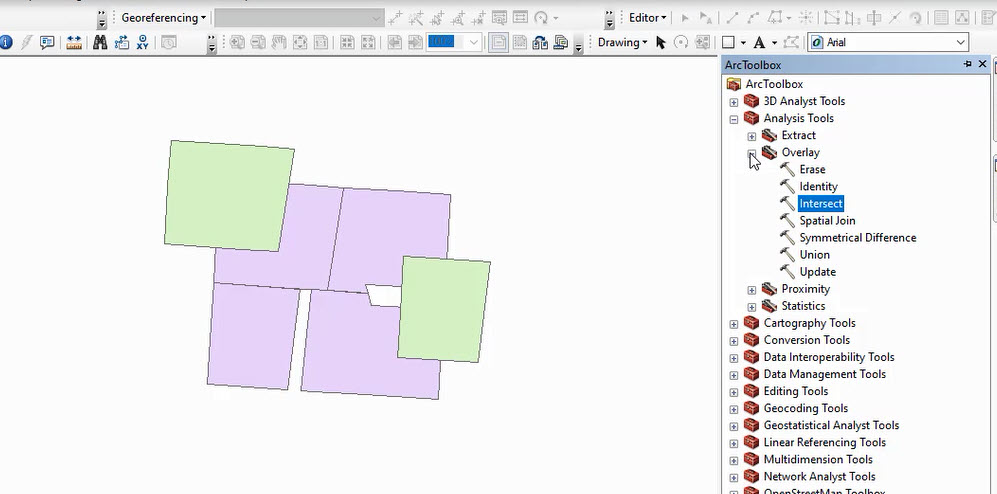Open the Go To XY tool
This screenshot has height=494, width=997.
point(143,42)
